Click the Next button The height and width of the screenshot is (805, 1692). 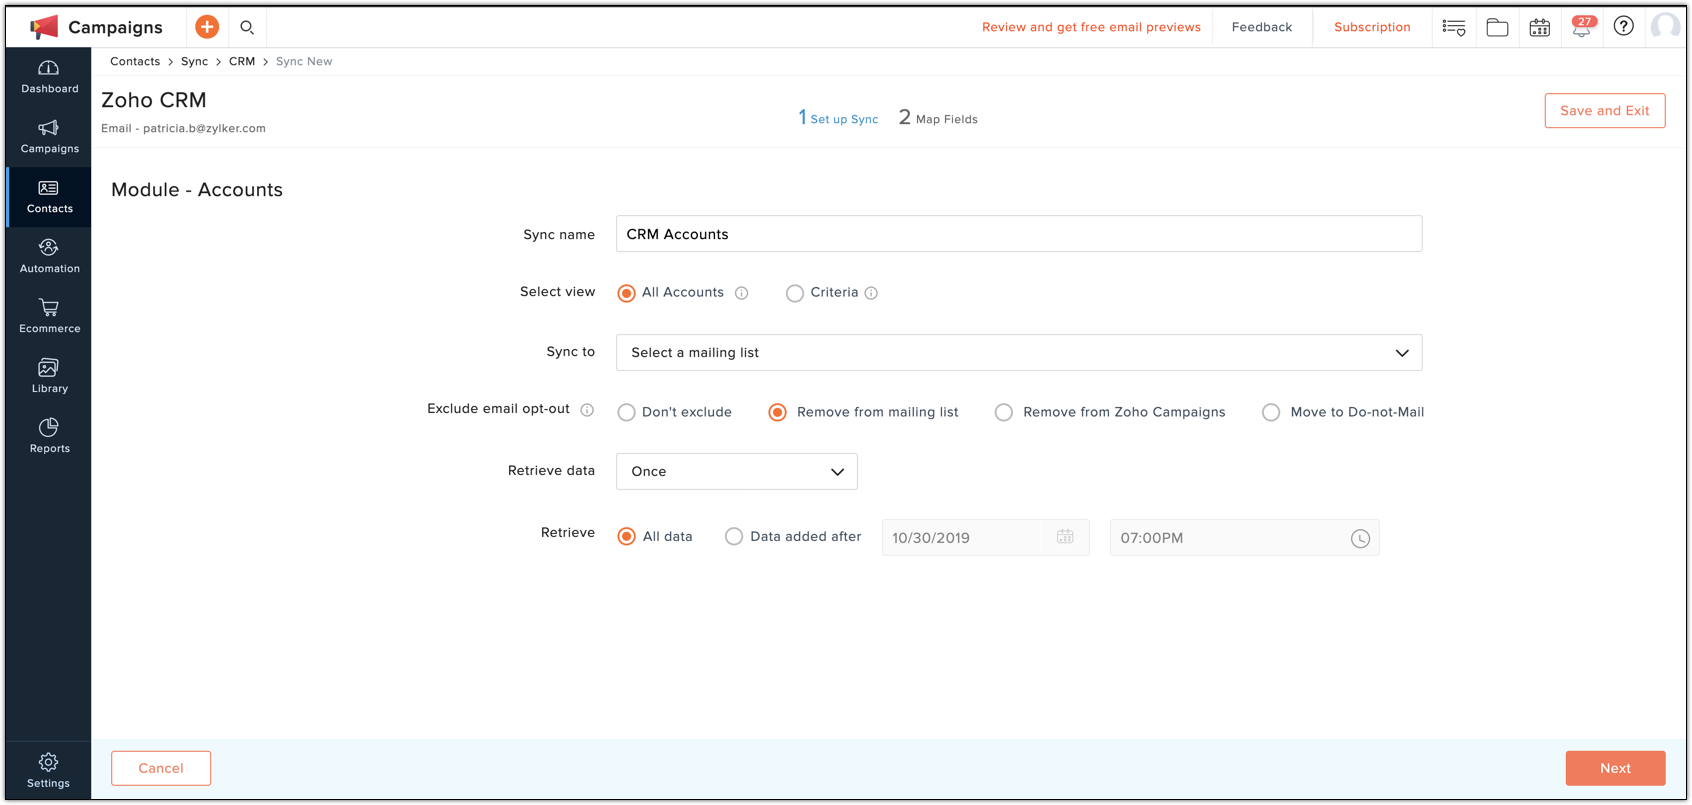1615,768
